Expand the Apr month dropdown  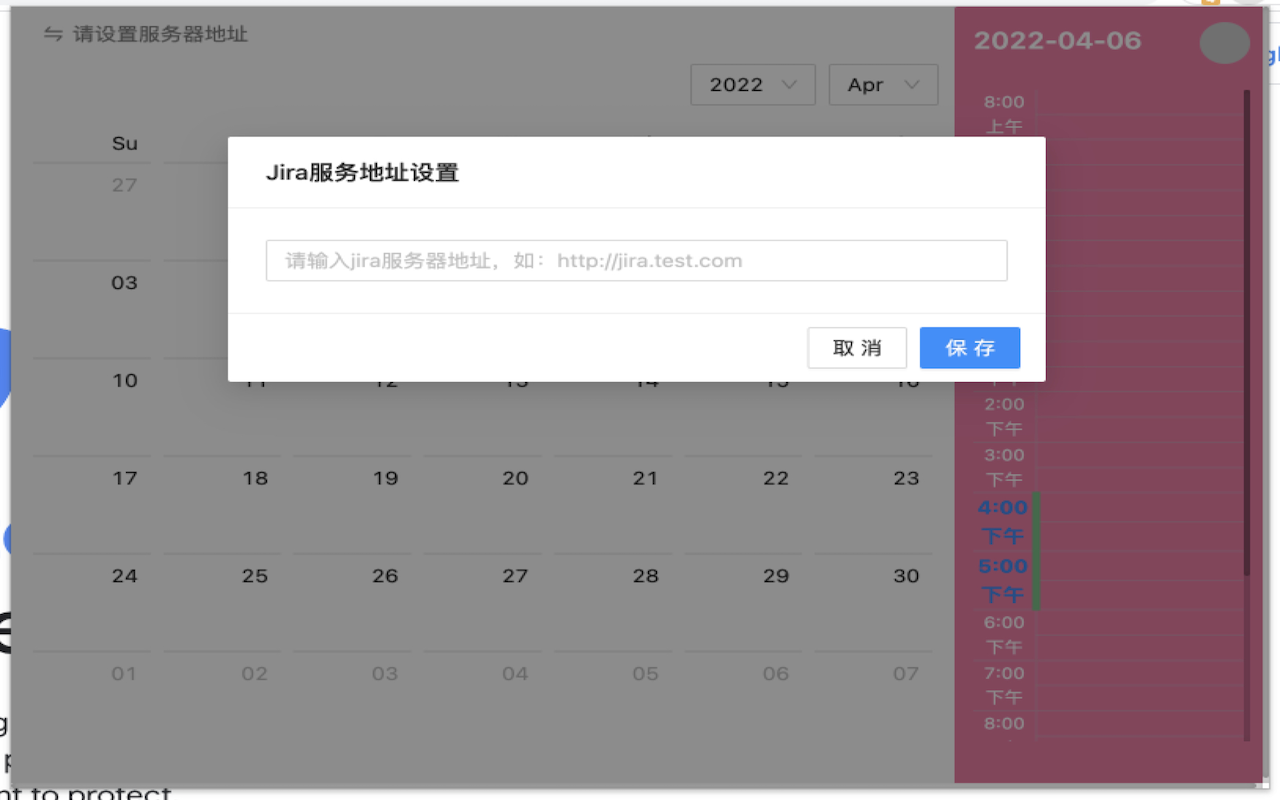click(x=883, y=85)
